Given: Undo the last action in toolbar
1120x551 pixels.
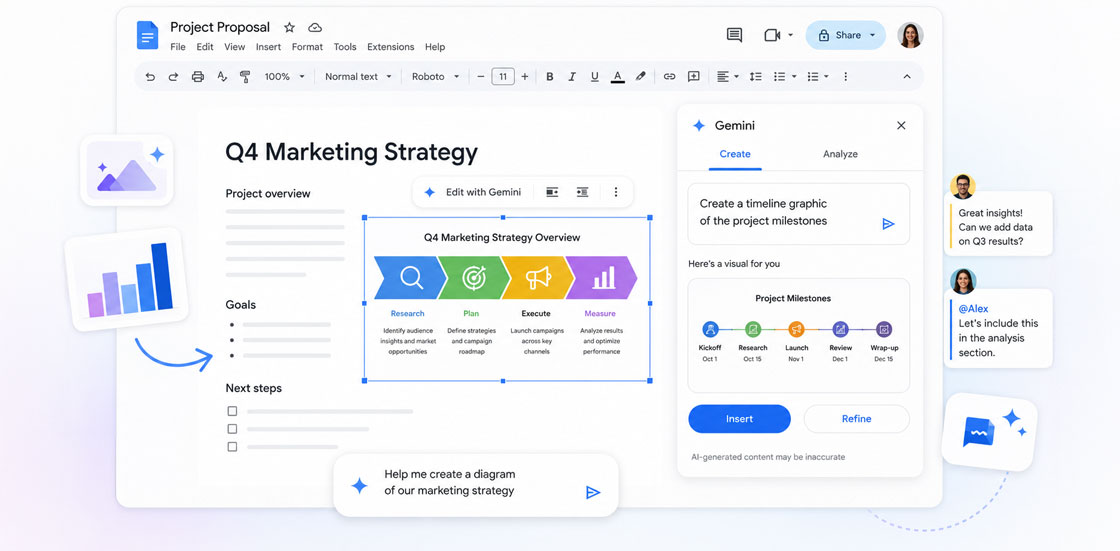Looking at the screenshot, I should [x=149, y=76].
